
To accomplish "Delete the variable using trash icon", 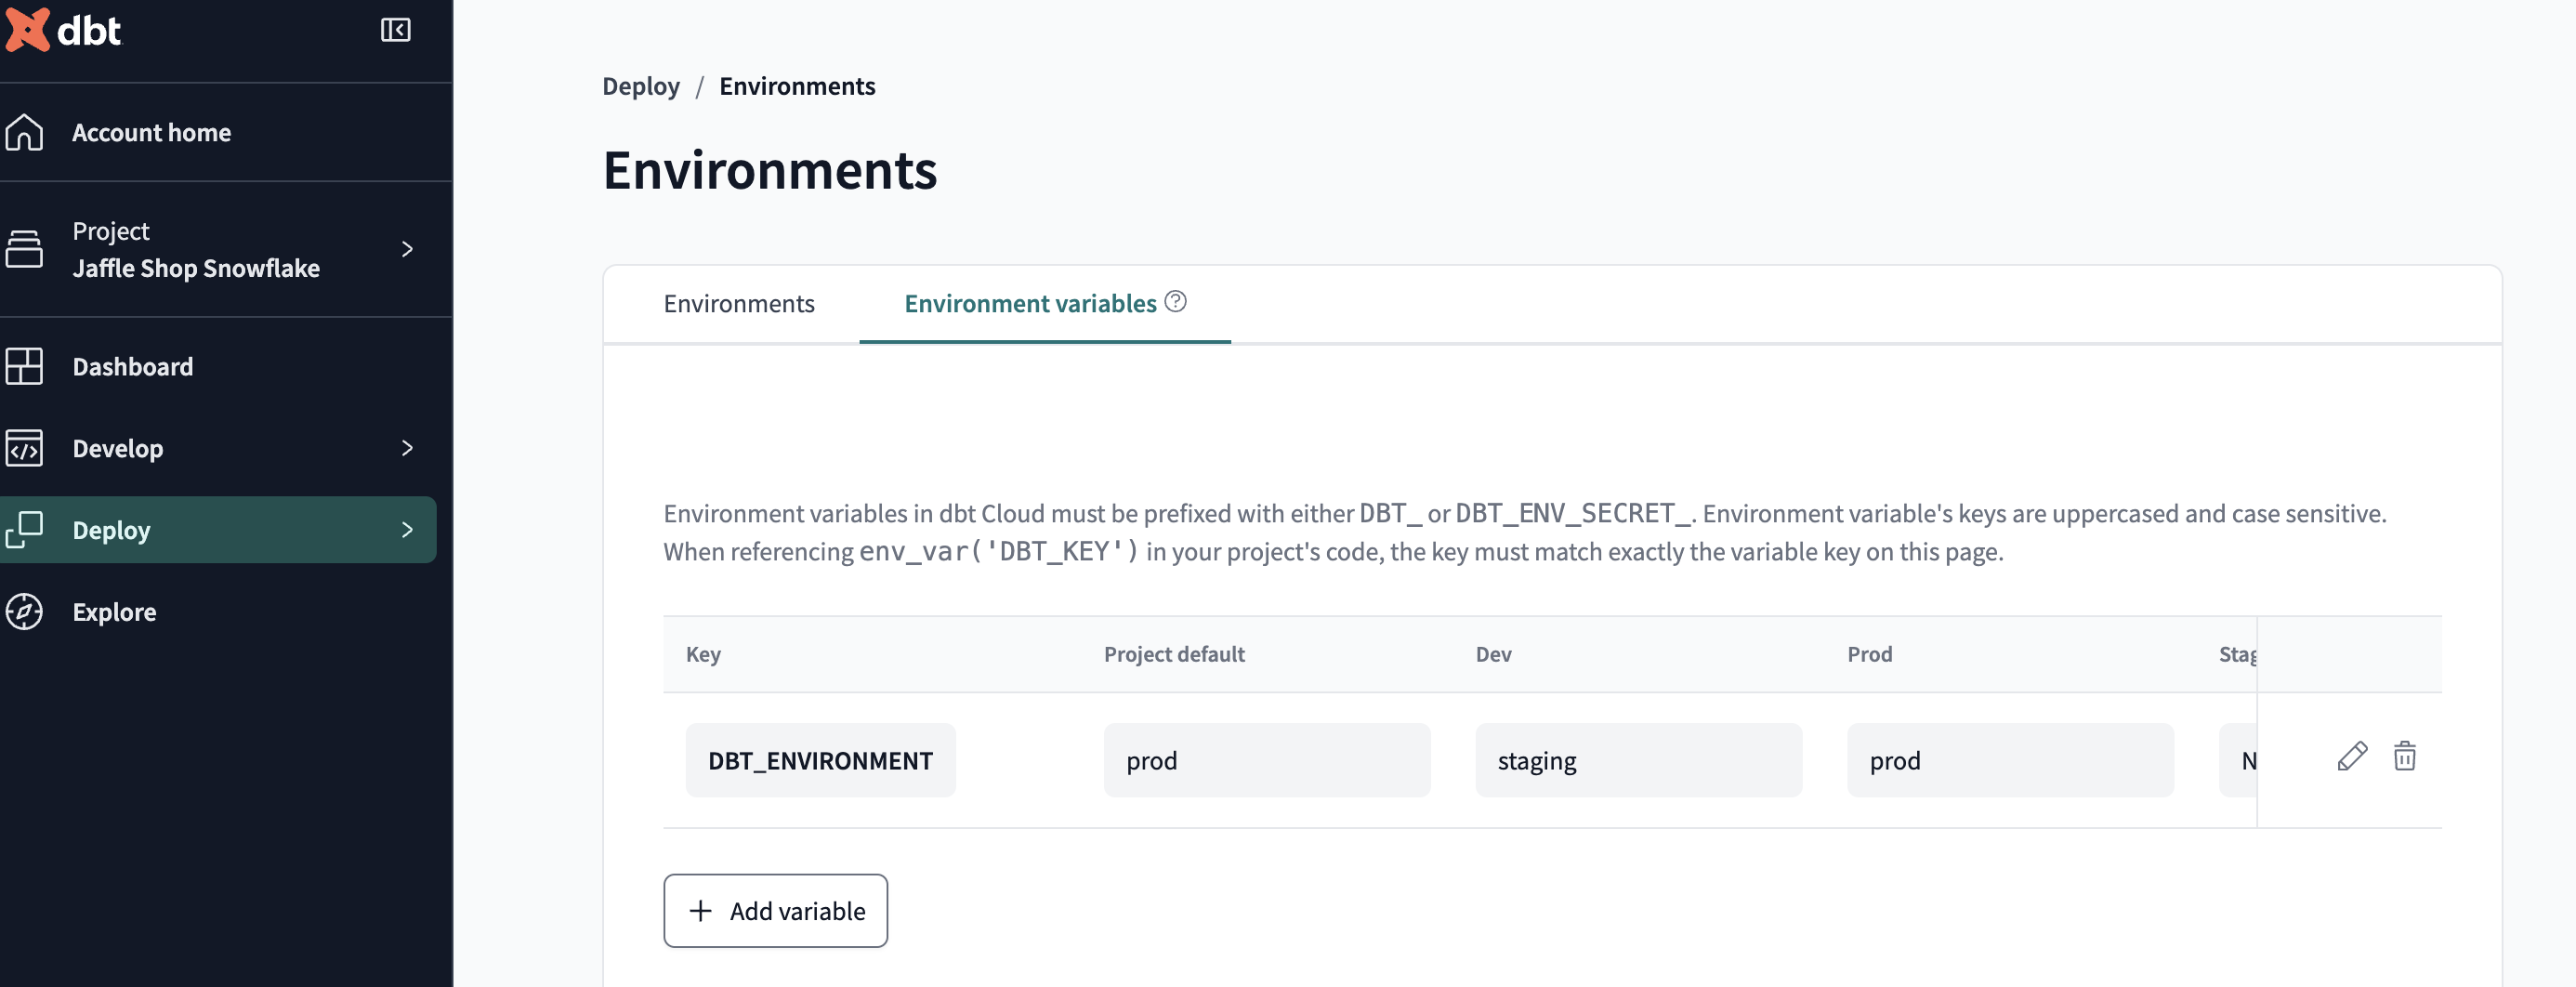I will (x=2406, y=758).
